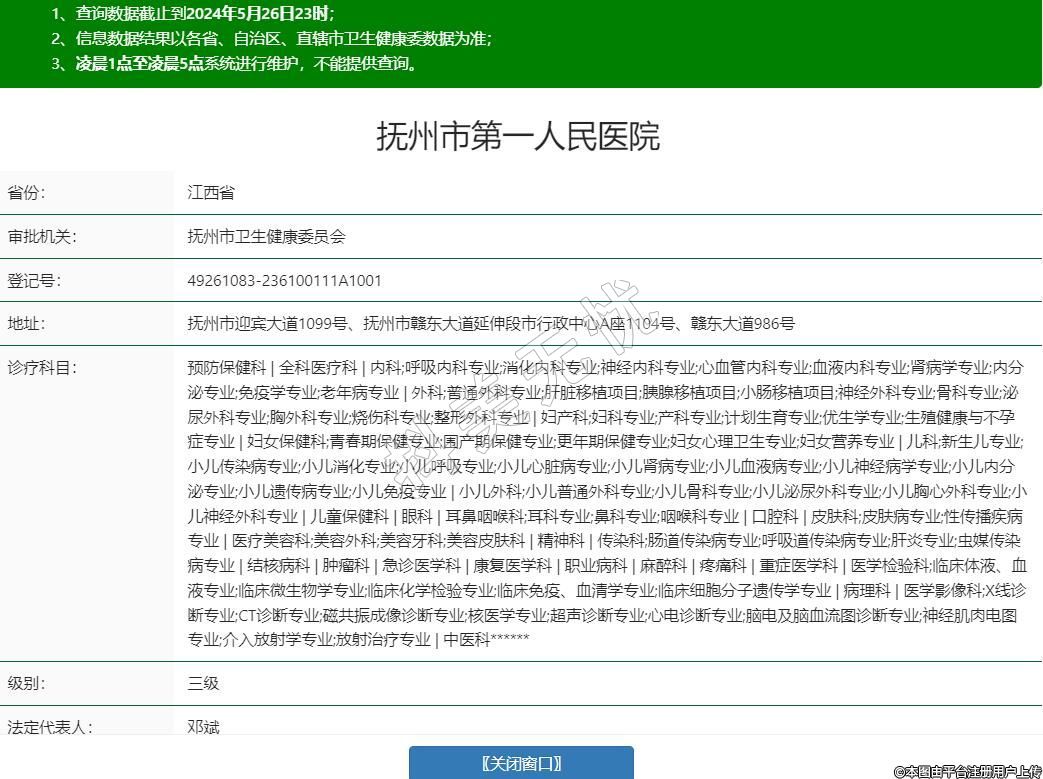Click the 审批机关 row label

click(41, 237)
